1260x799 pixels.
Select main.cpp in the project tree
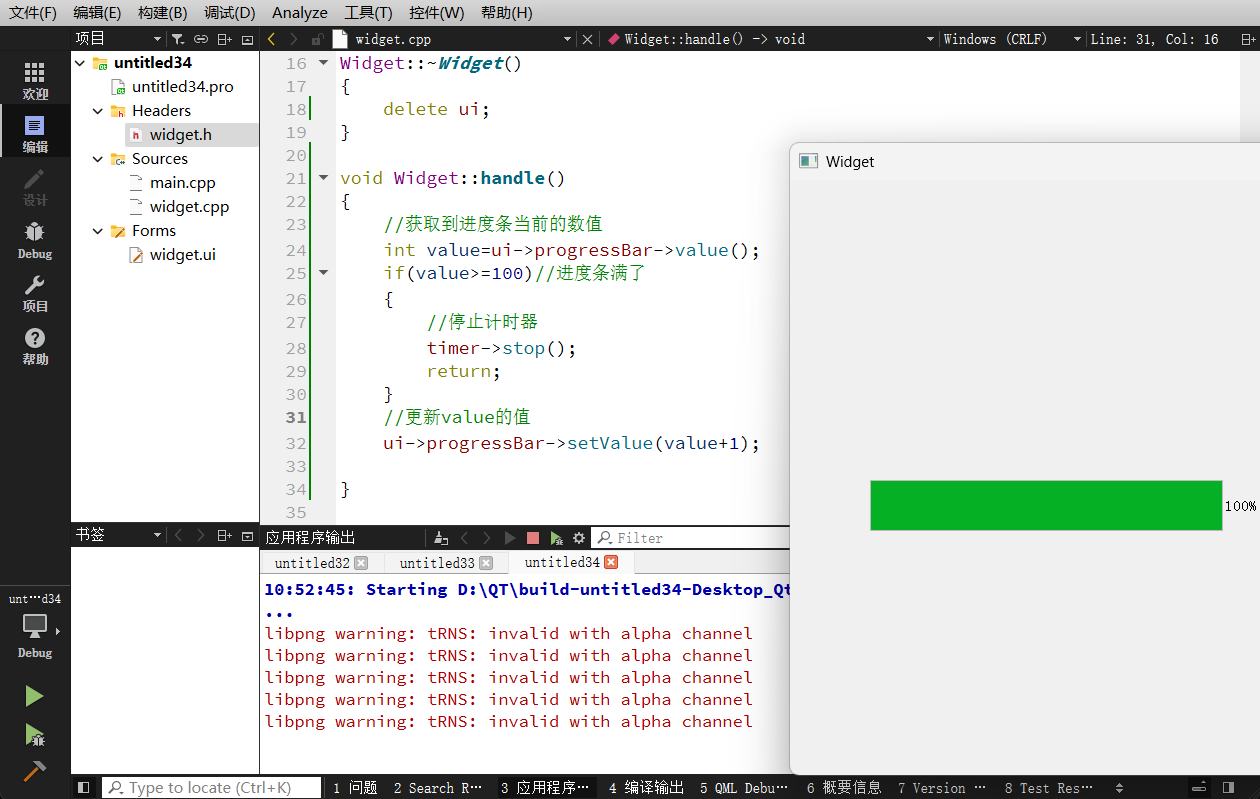pos(182,183)
